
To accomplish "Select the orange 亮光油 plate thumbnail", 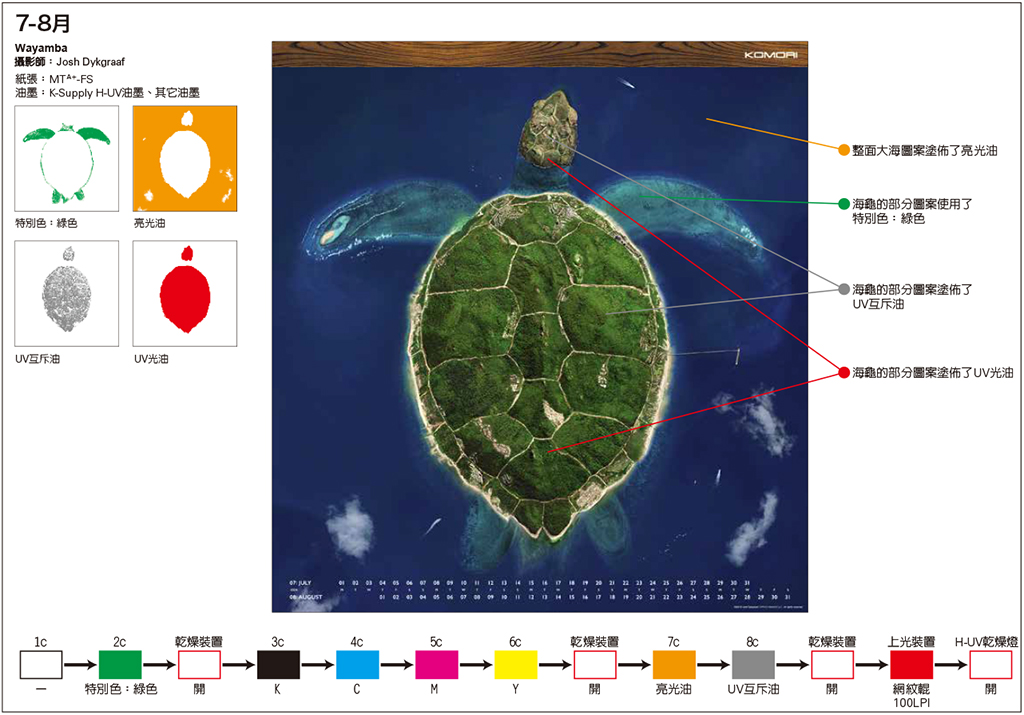I will pyautogui.click(x=185, y=158).
